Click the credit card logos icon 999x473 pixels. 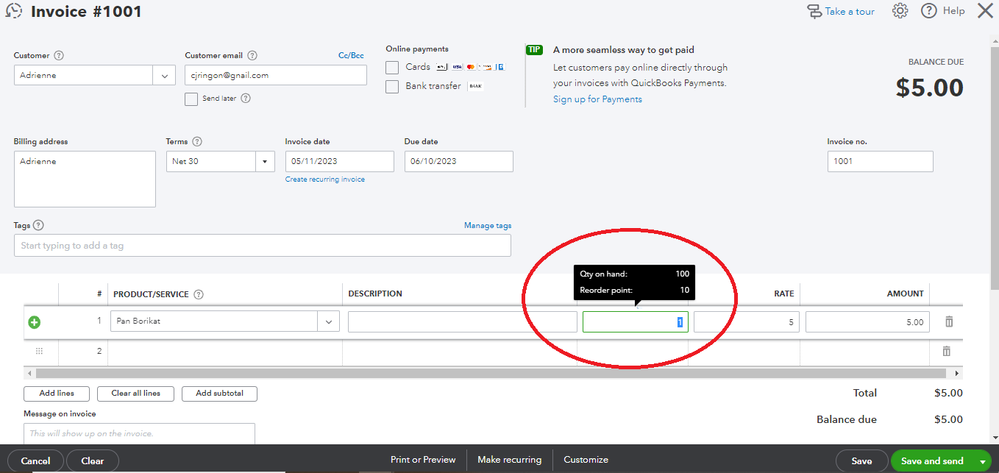coord(471,66)
